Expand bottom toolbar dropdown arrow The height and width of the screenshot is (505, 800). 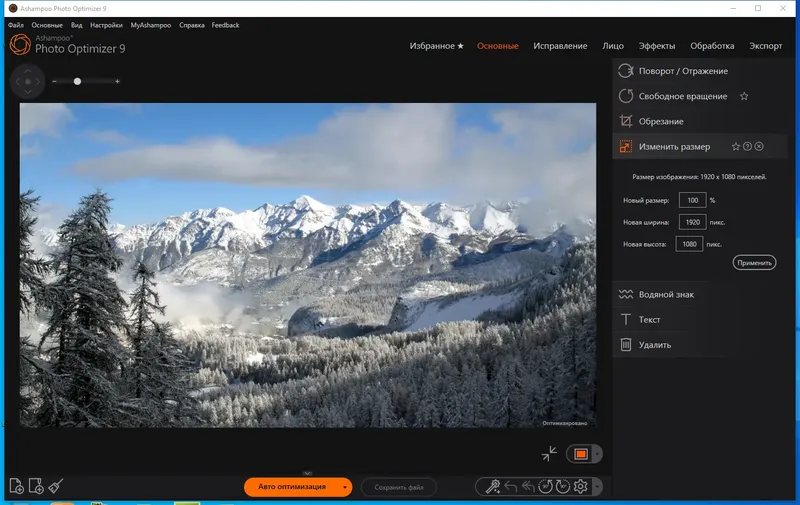click(x=597, y=487)
